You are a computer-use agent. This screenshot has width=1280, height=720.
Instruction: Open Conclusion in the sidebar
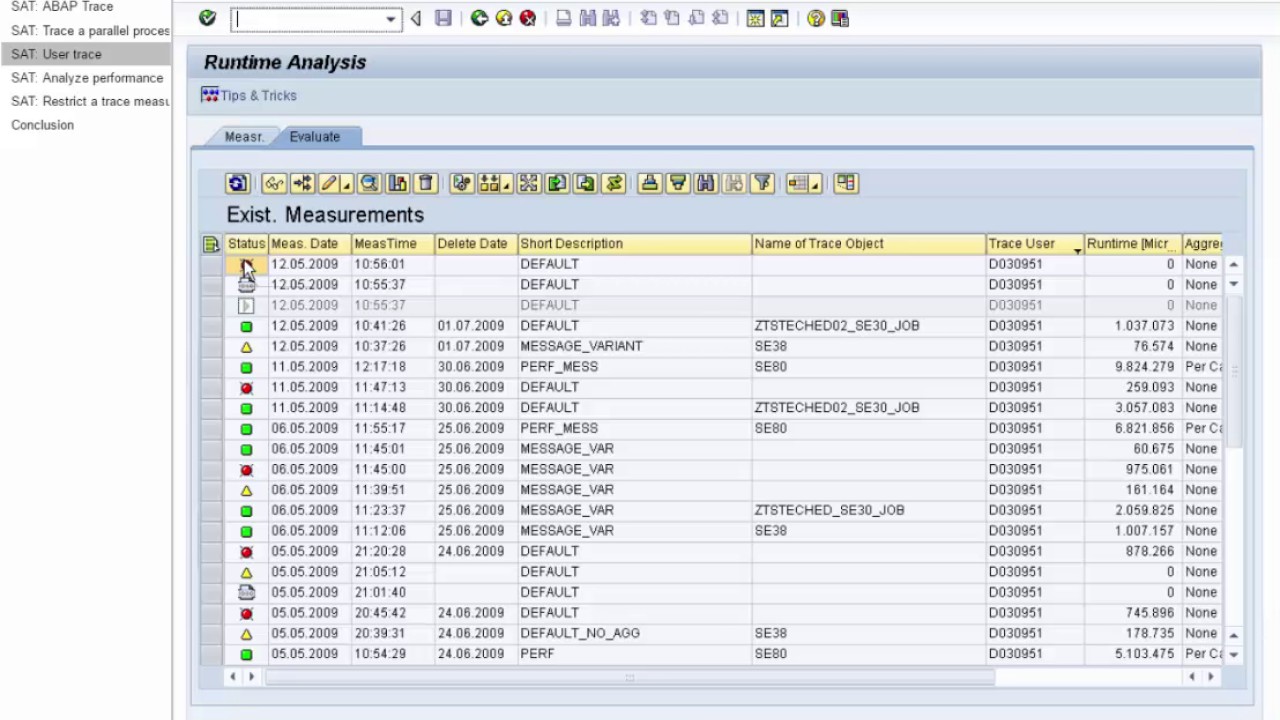42,125
